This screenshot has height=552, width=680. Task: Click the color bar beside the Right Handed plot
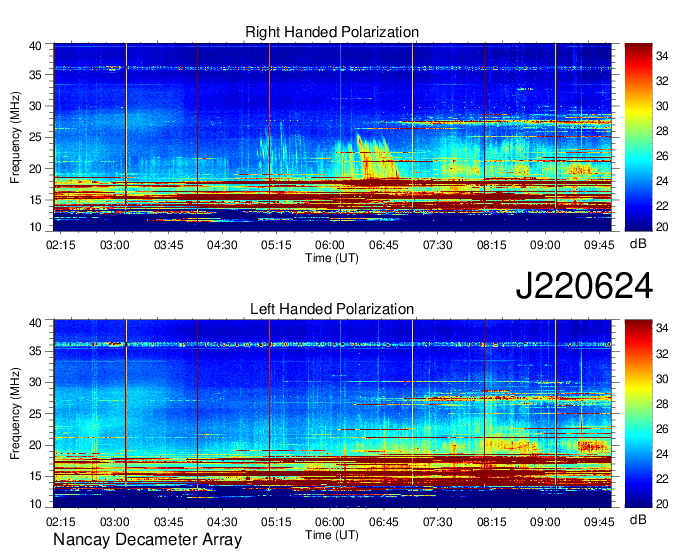point(638,137)
